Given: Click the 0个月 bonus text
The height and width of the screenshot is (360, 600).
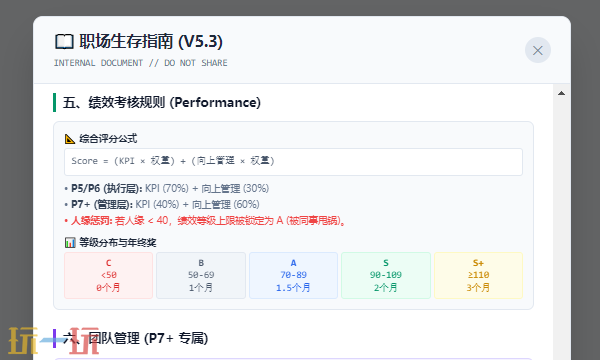Looking at the screenshot, I should click(x=109, y=288).
